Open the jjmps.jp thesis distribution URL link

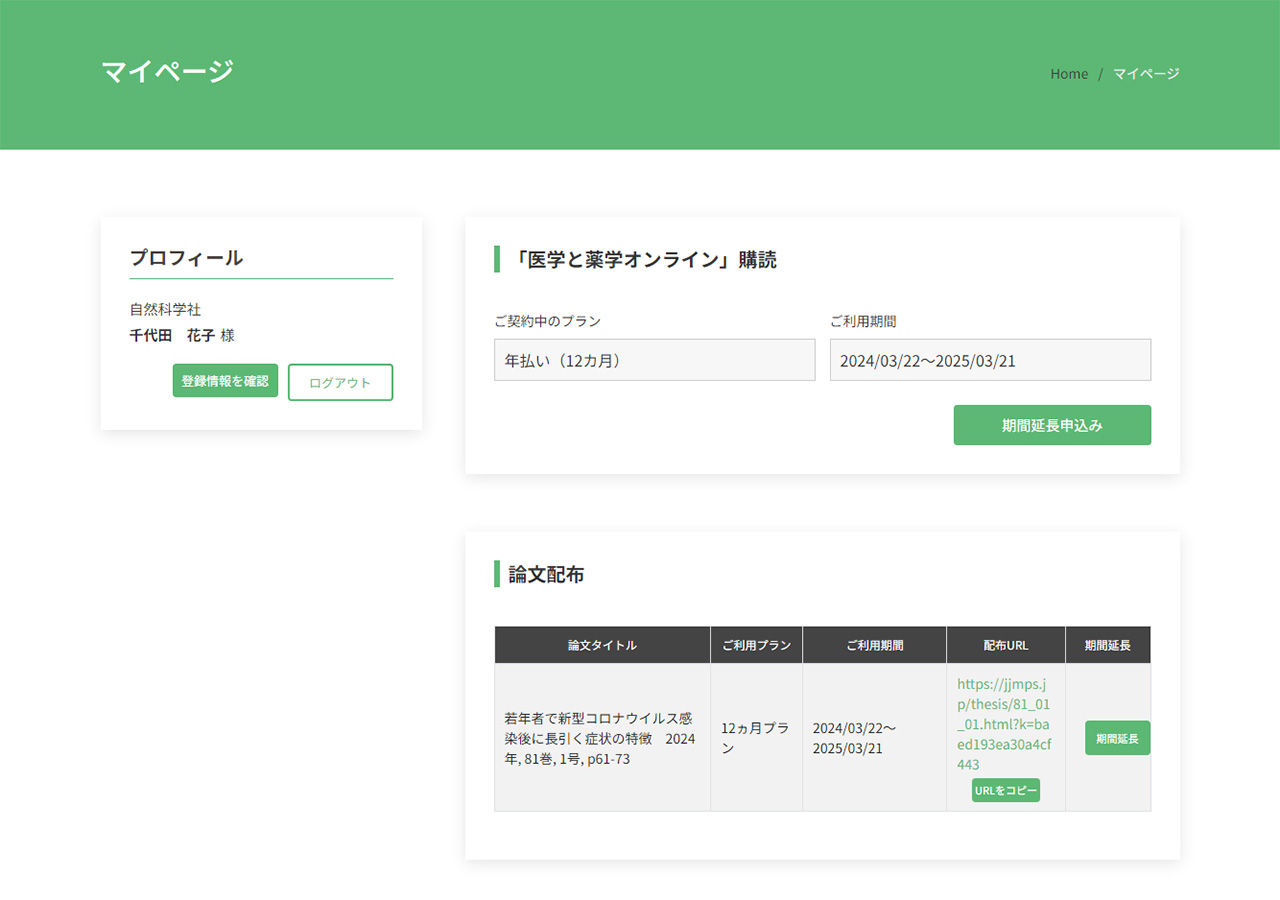(1004, 724)
